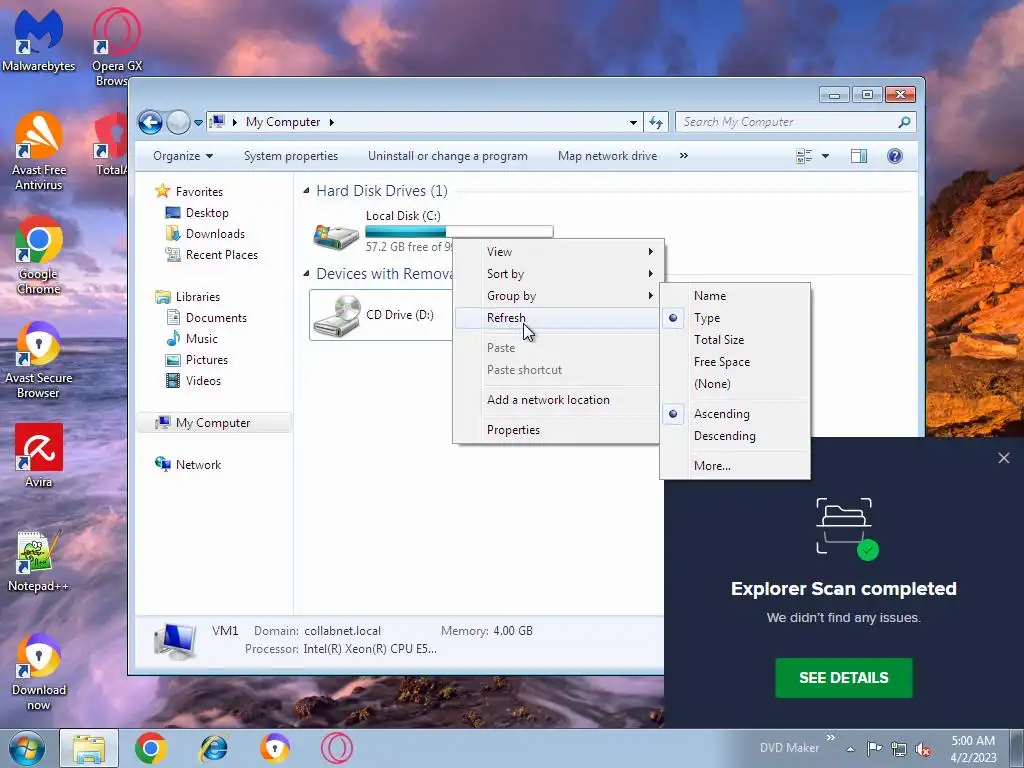This screenshot has height=768, width=1024.
Task: Click the Action Center flag tray icon
Action: pyautogui.click(x=874, y=748)
